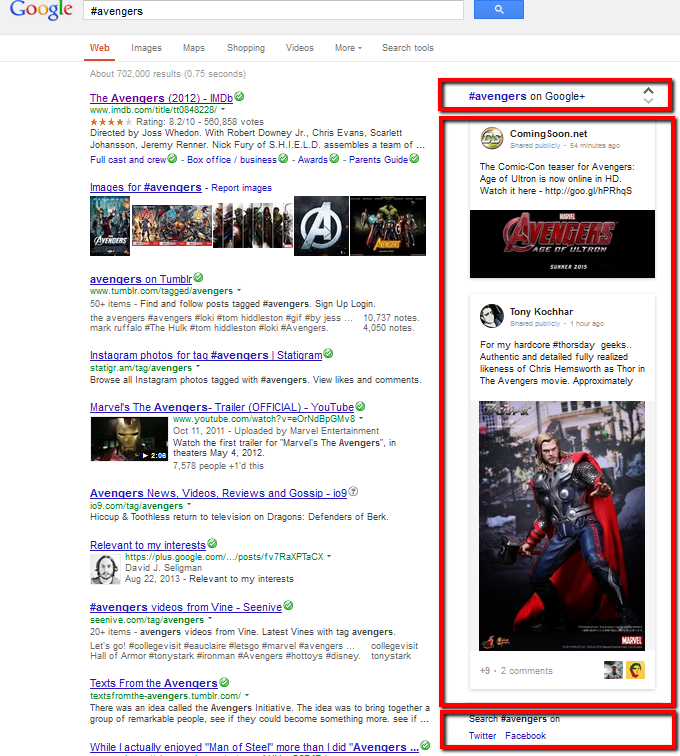Click green badge beside Relevant to my interests
The image size is (680, 756).
tap(212, 543)
